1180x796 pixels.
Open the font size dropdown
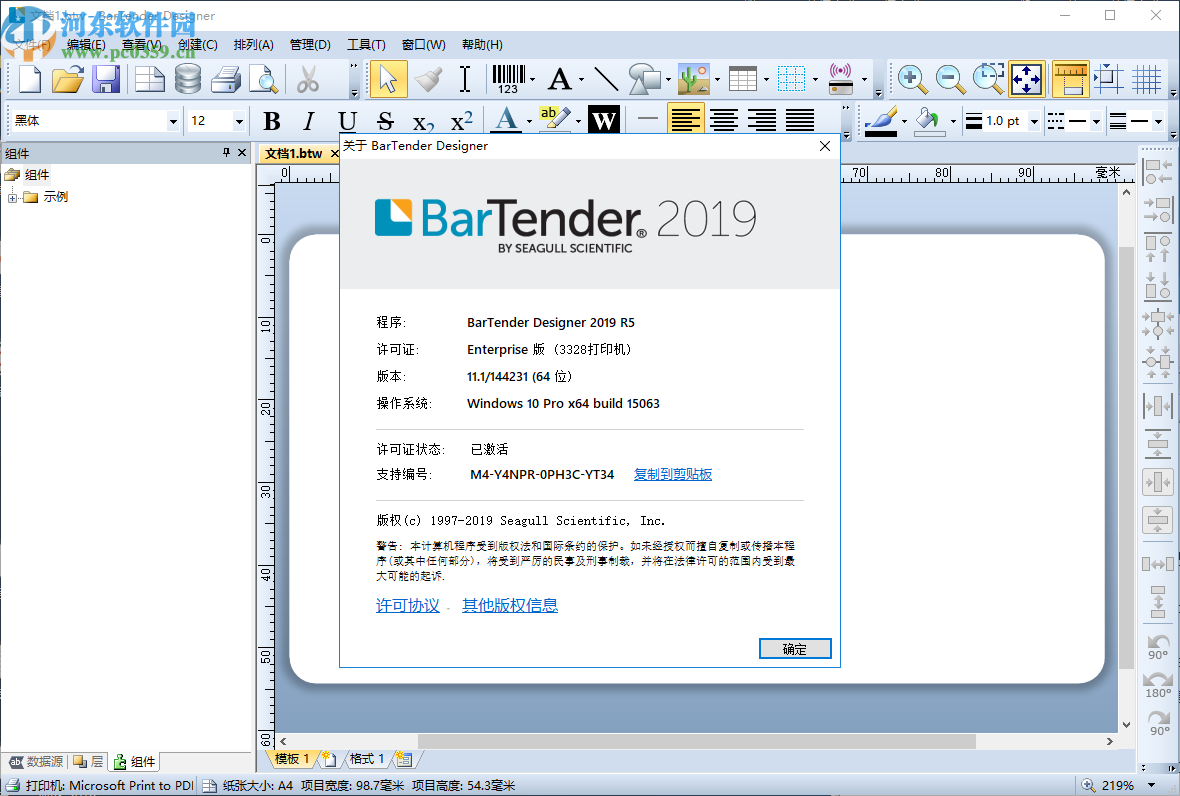pos(239,120)
